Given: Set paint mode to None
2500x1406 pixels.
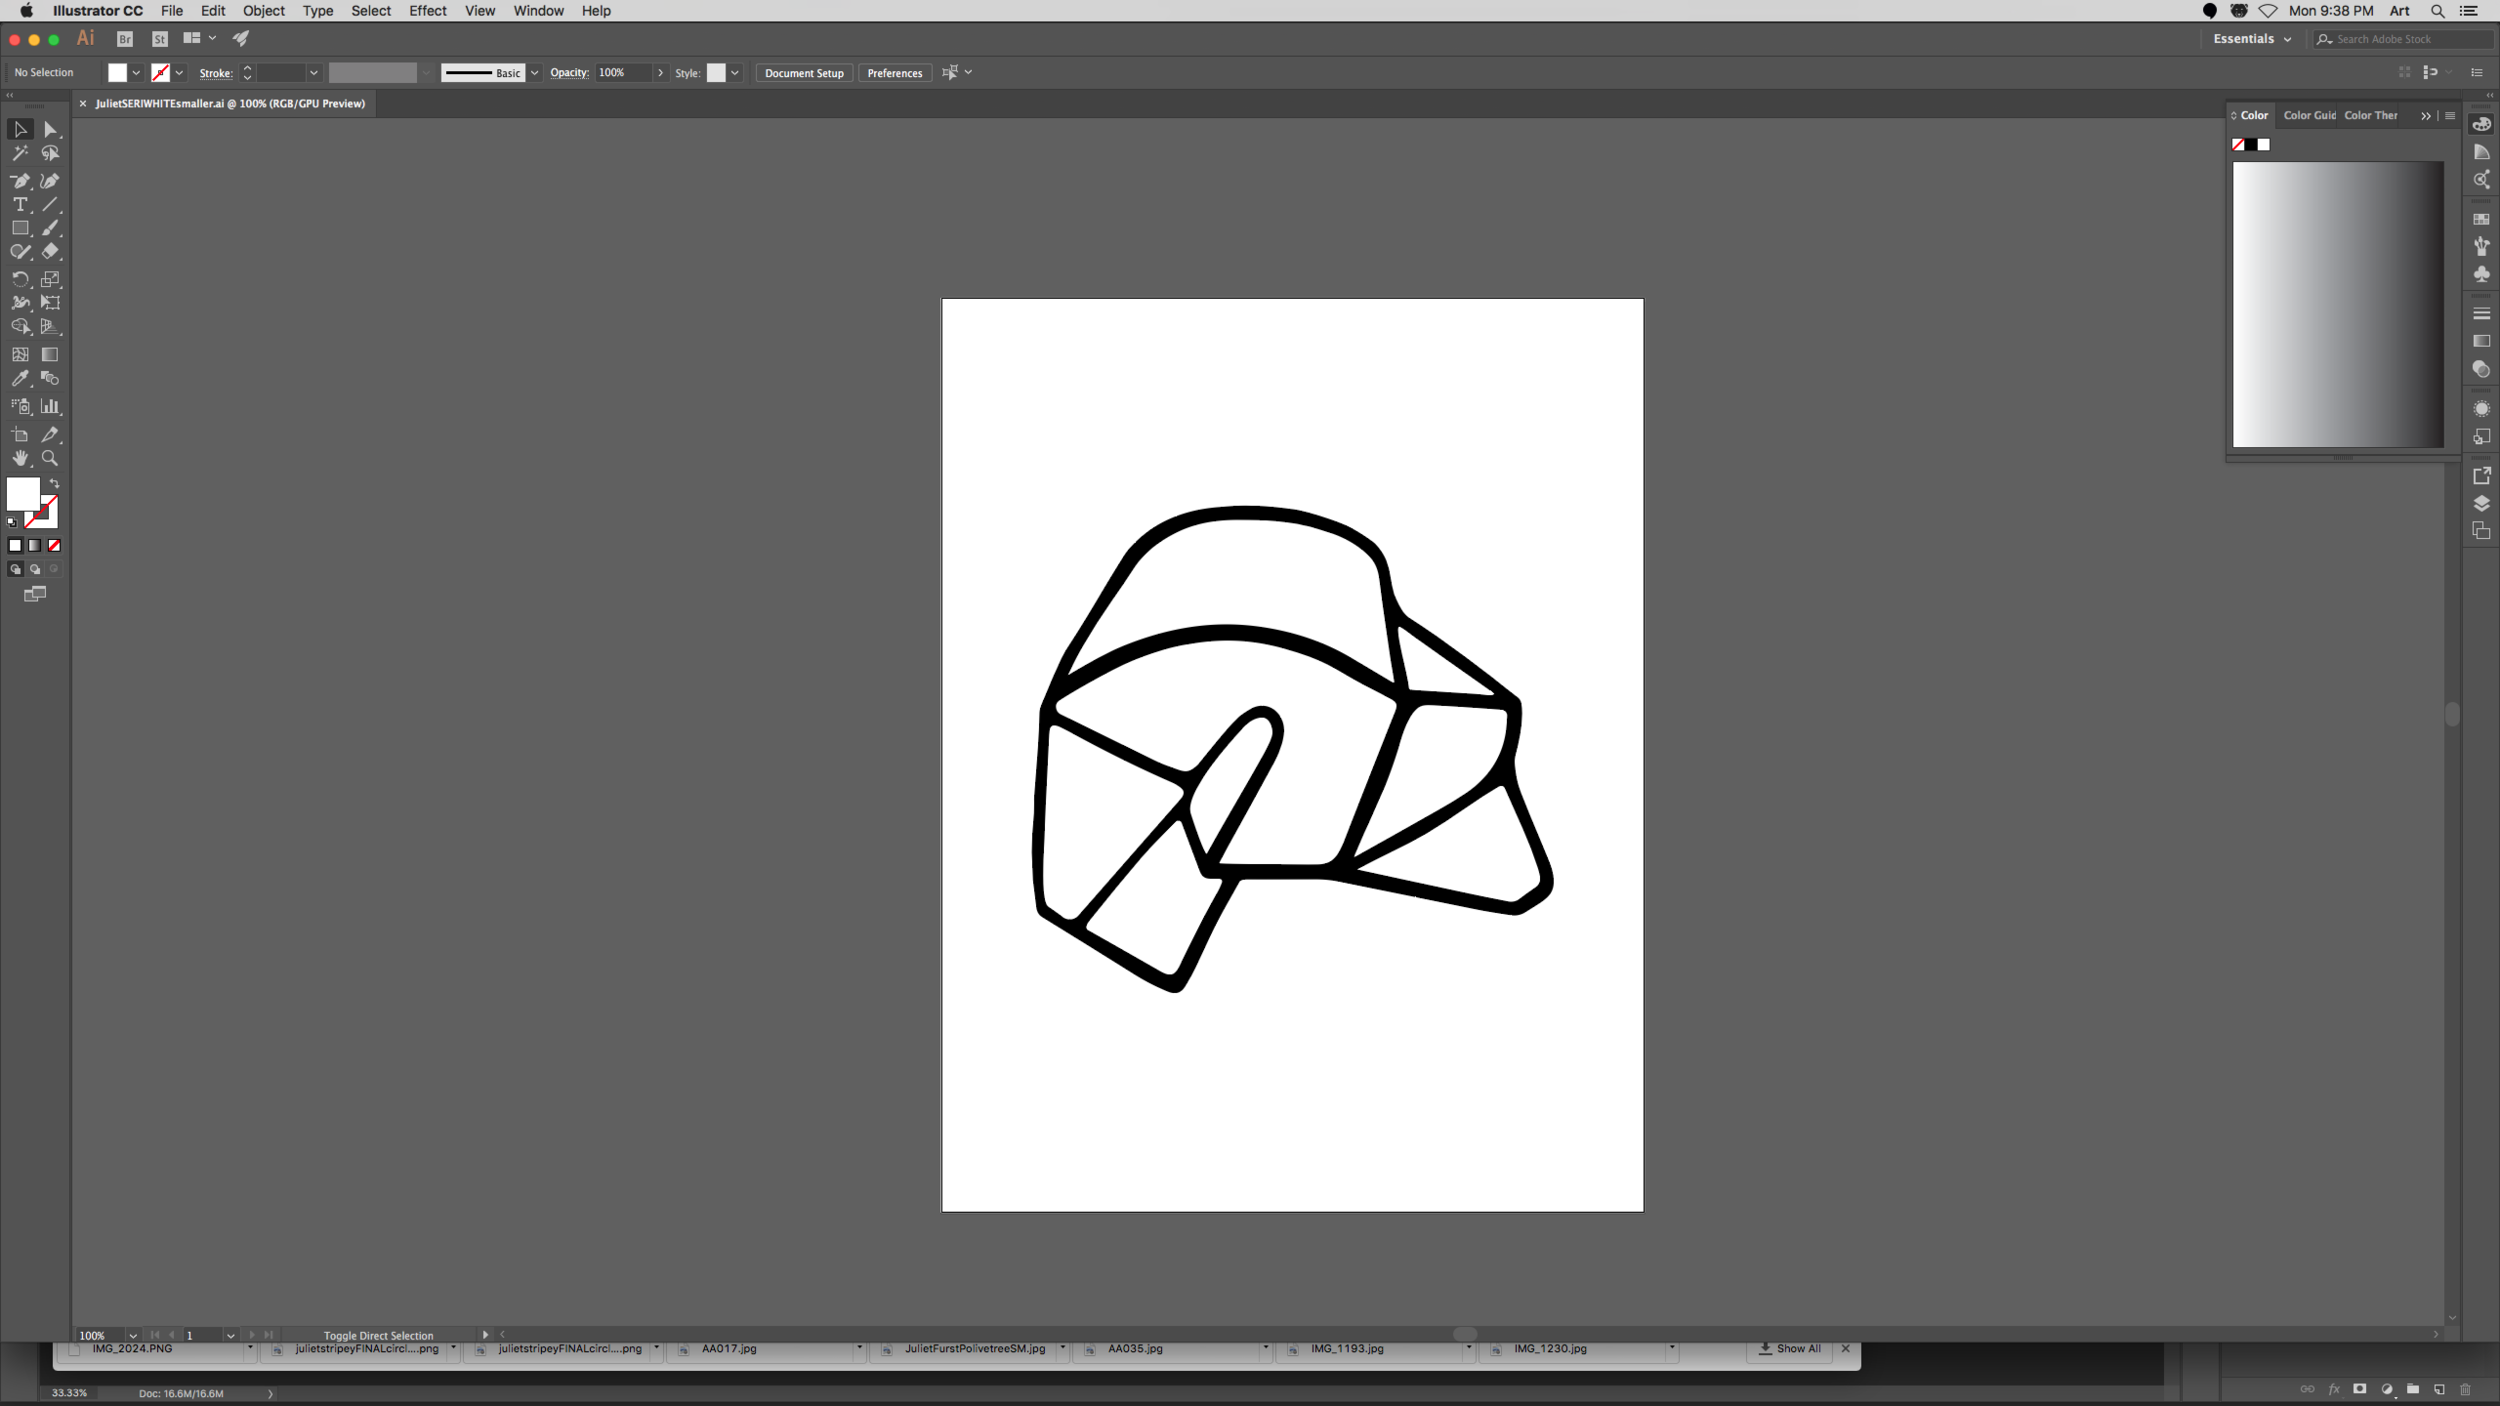Looking at the screenshot, I should click(55, 546).
